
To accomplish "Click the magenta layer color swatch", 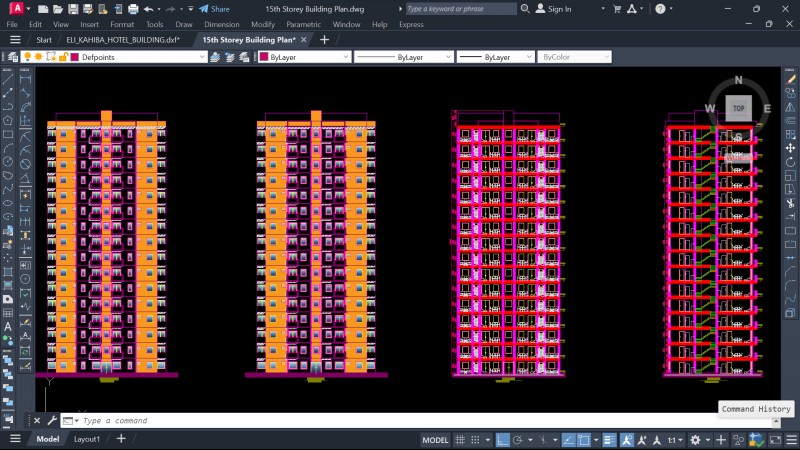I will [74, 57].
